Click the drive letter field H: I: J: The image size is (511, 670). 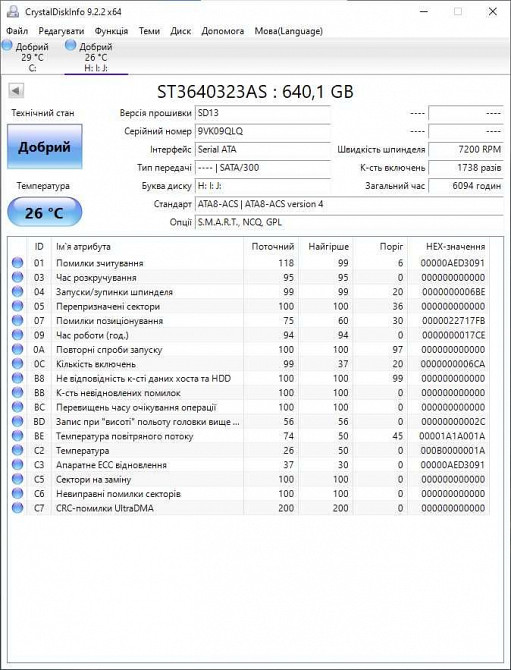[262, 186]
